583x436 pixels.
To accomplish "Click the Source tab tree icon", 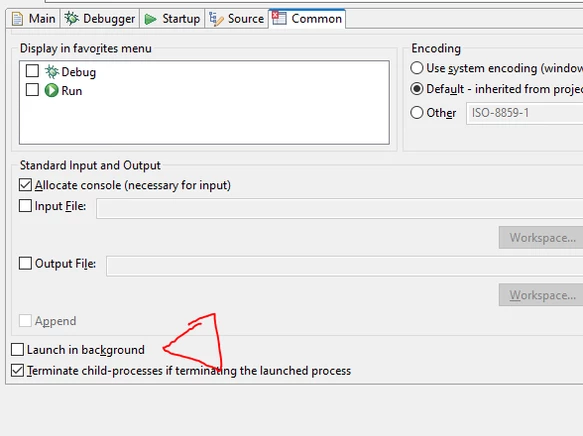I will (x=216, y=19).
